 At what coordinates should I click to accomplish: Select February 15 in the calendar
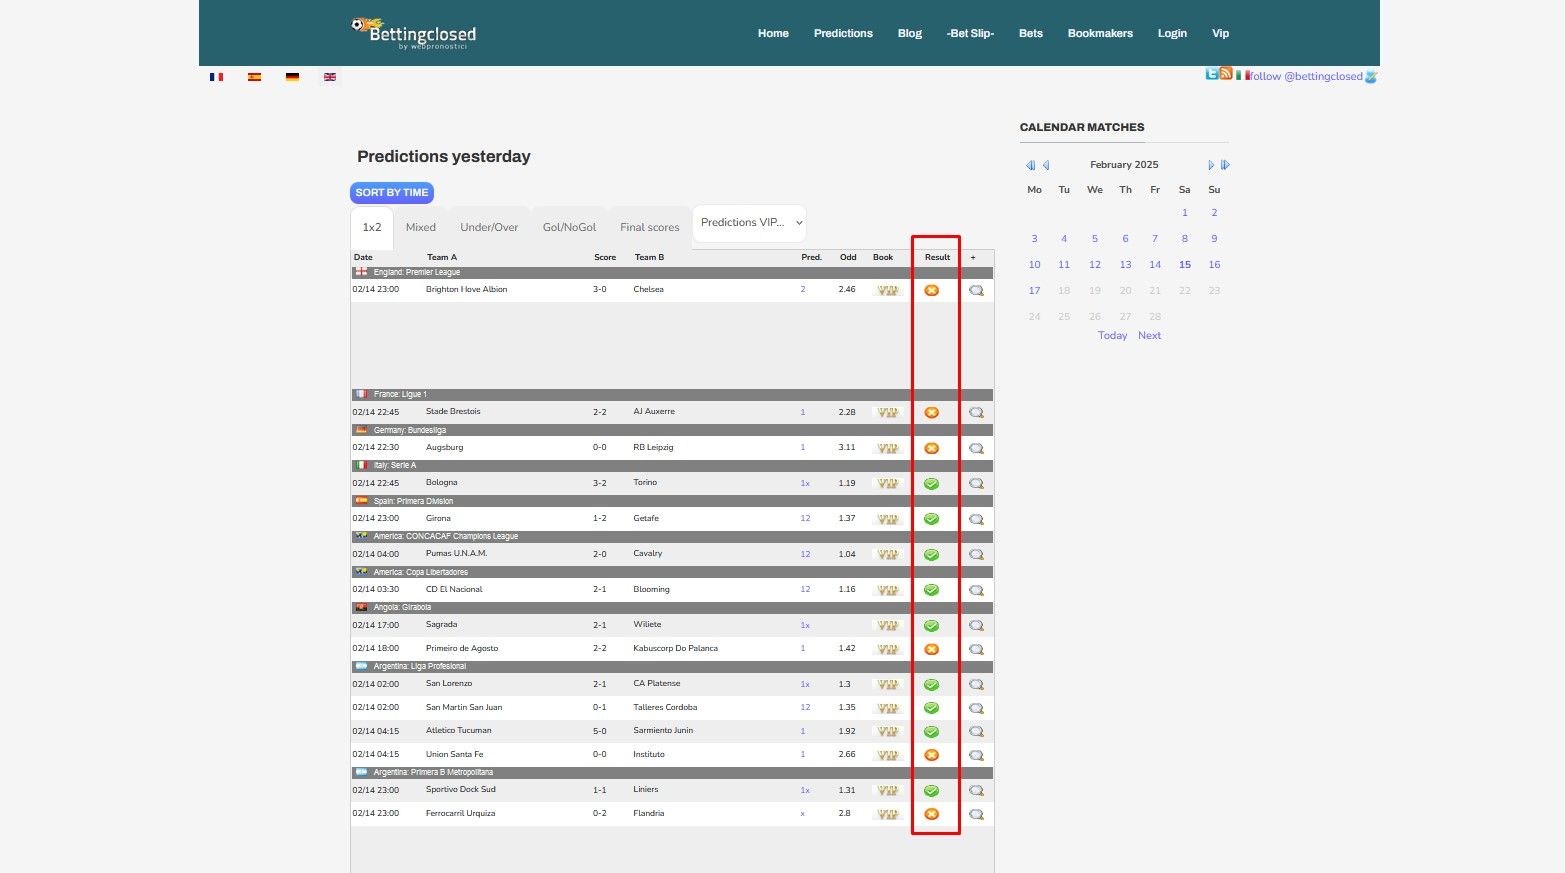click(x=1185, y=265)
